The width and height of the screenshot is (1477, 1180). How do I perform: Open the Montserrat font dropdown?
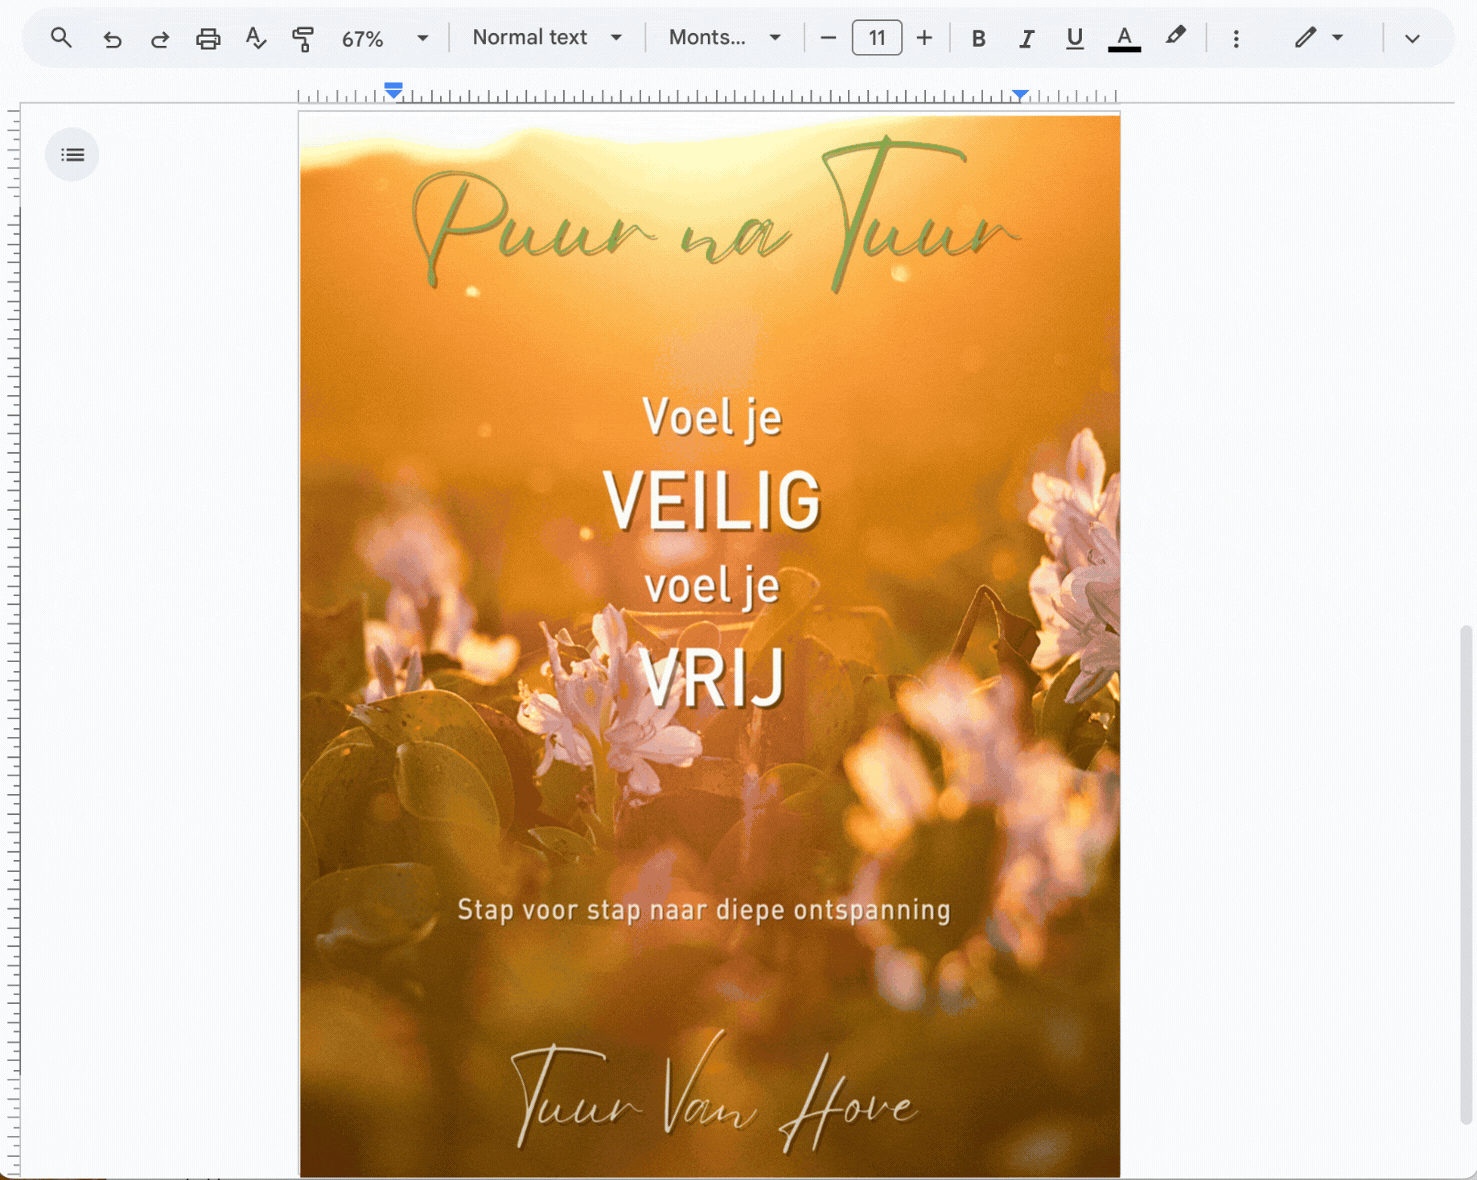coord(725,38)
